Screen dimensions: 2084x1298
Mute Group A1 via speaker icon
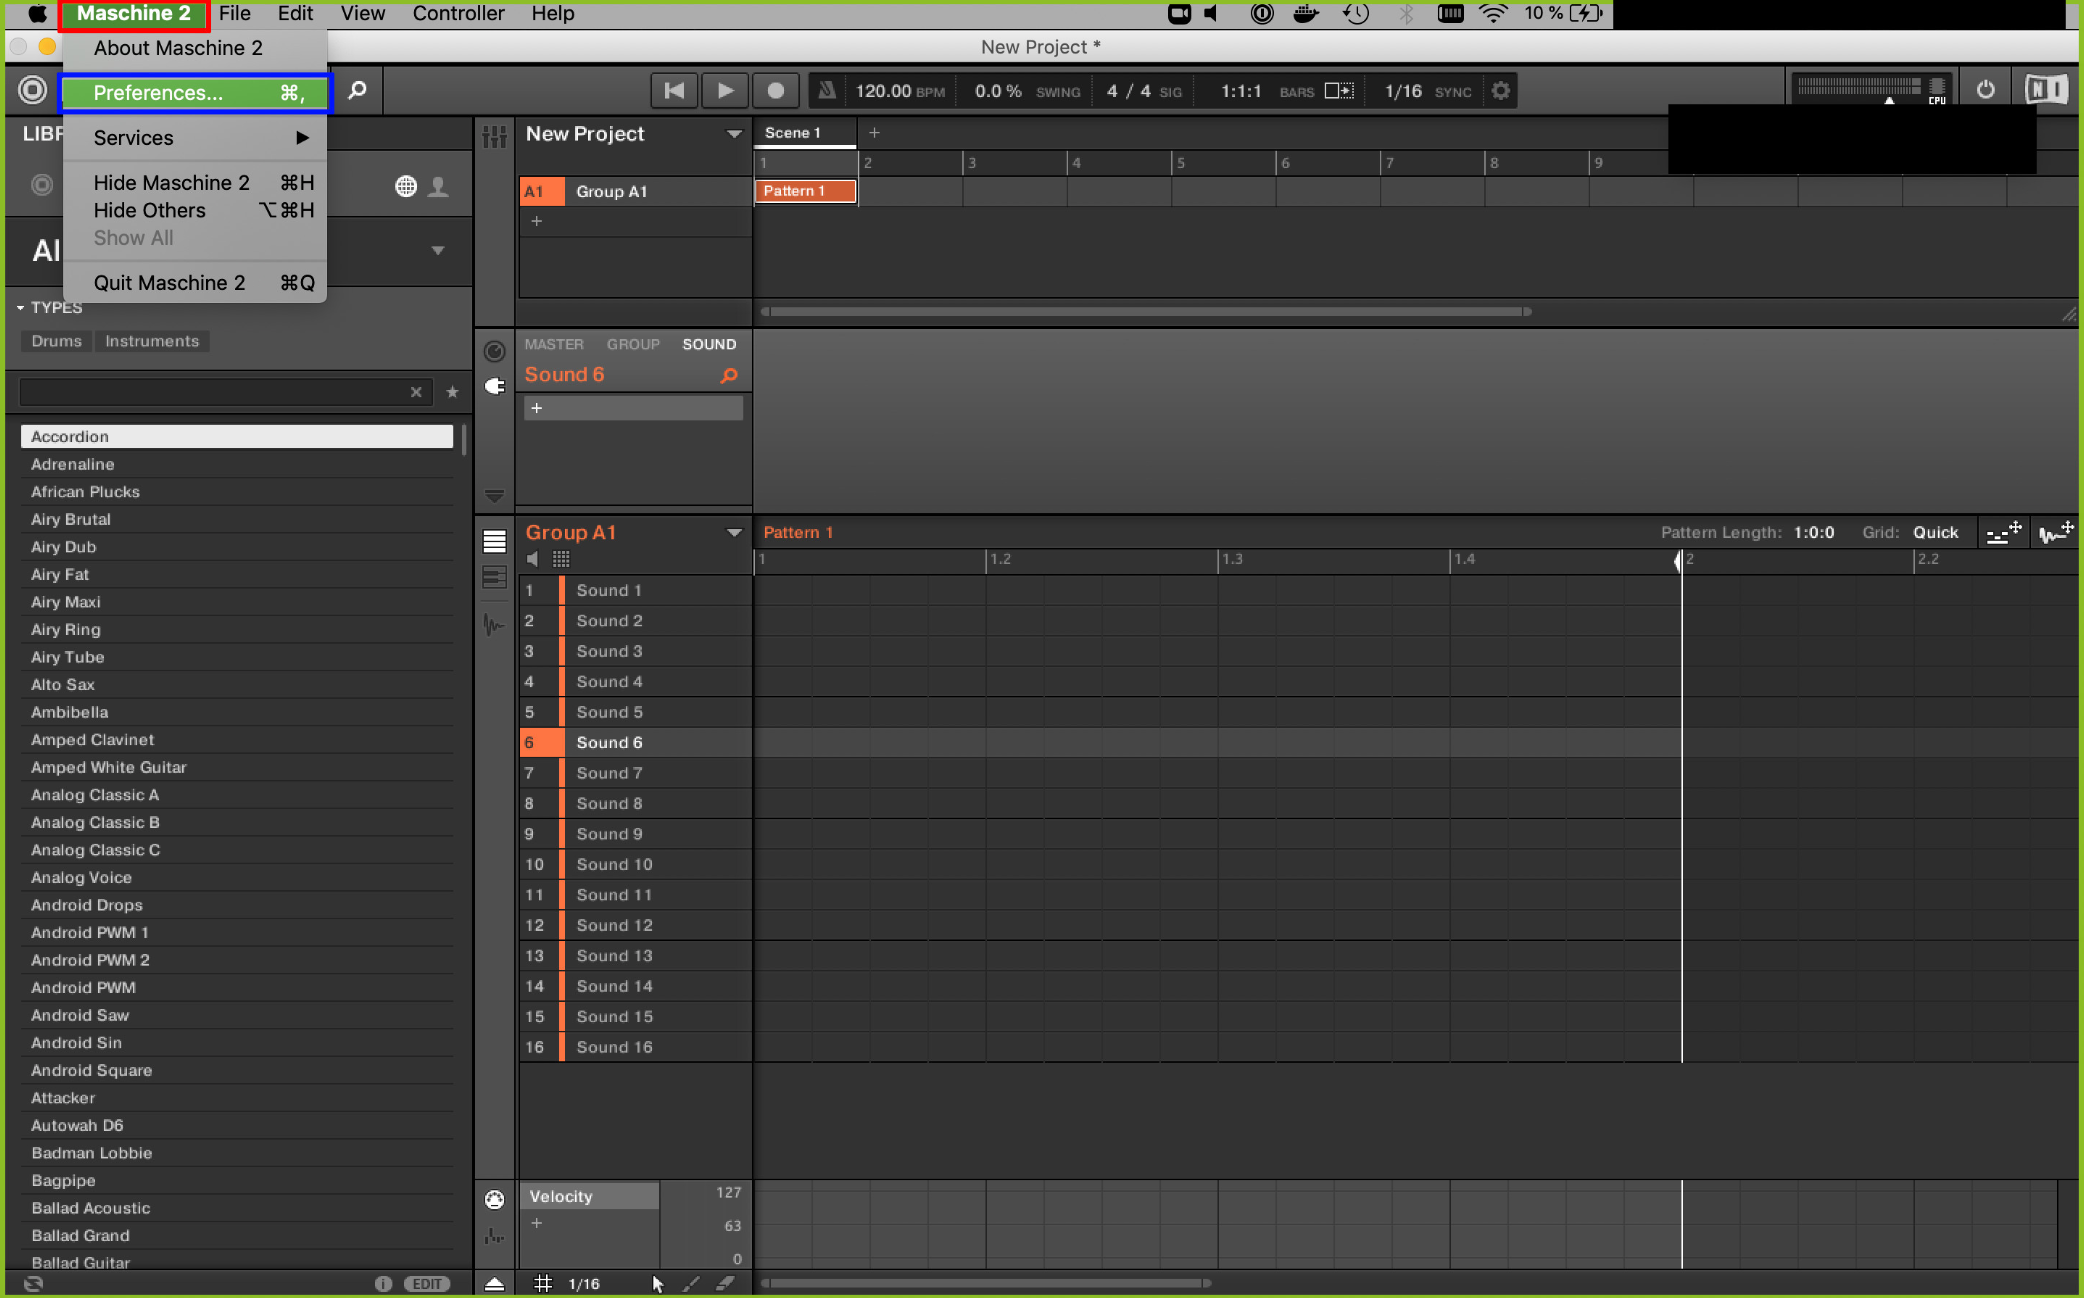(x=533, y=559)
